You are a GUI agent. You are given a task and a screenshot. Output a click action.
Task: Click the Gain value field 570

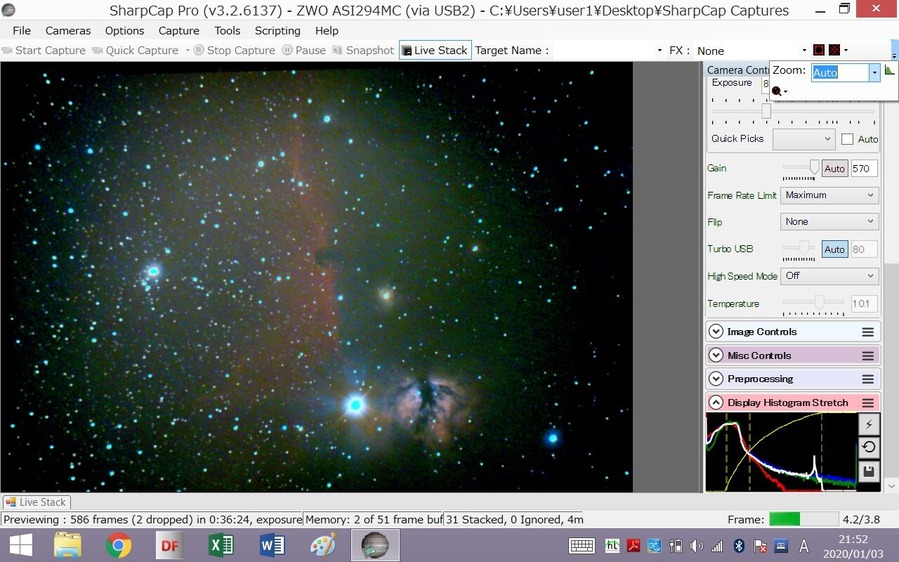point(863,169)
